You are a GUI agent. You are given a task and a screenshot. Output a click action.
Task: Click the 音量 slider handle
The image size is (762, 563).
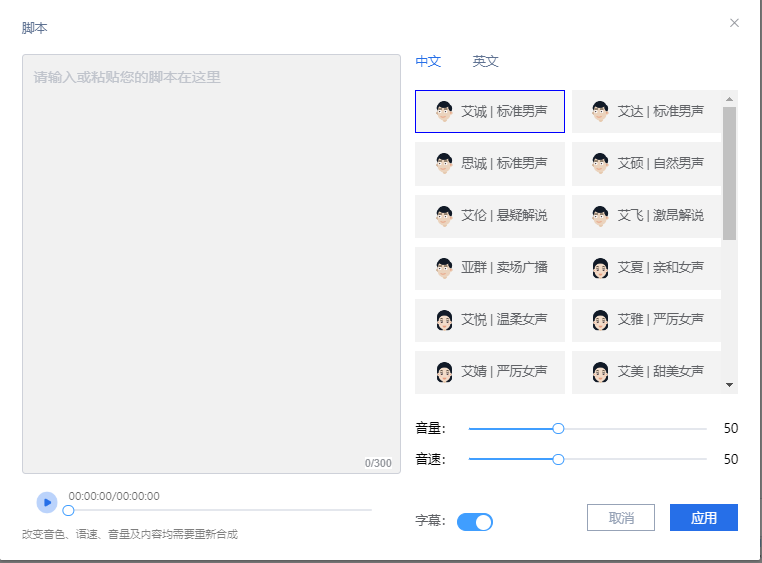tap(558, 428)
